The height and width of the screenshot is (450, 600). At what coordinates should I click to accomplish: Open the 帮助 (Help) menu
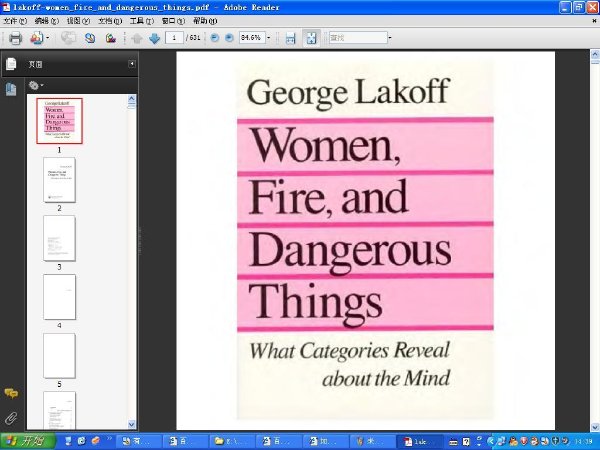click(x=205, y=21)
